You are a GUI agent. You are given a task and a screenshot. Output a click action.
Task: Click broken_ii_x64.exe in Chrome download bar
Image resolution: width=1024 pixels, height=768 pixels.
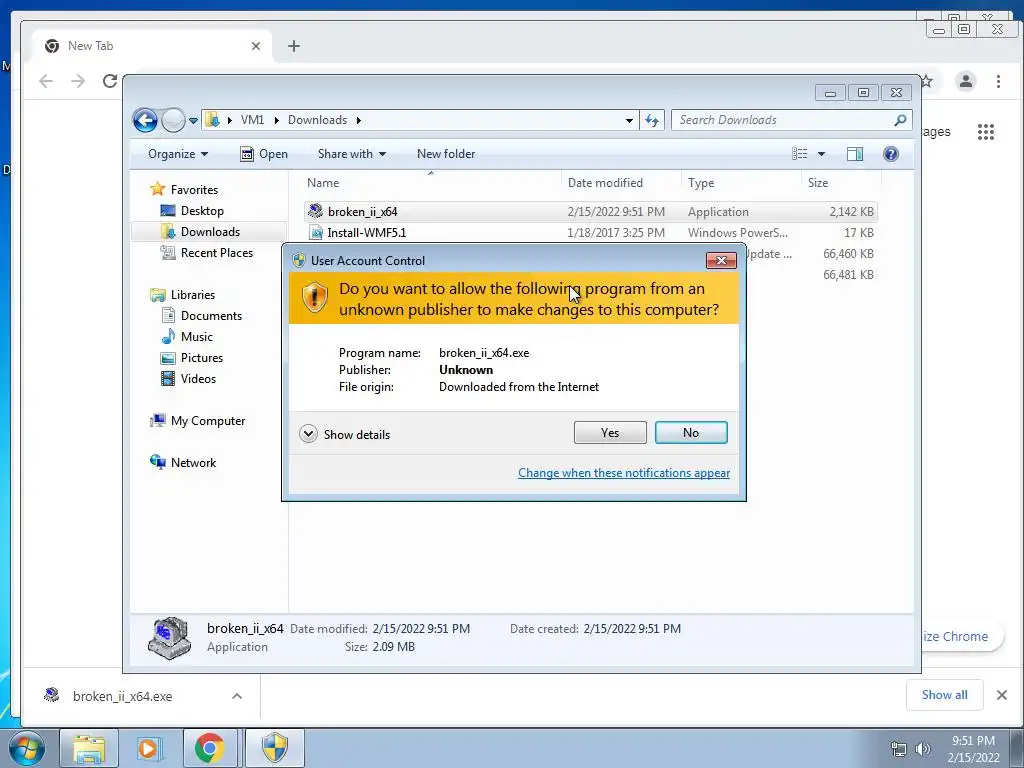point(122,696)
